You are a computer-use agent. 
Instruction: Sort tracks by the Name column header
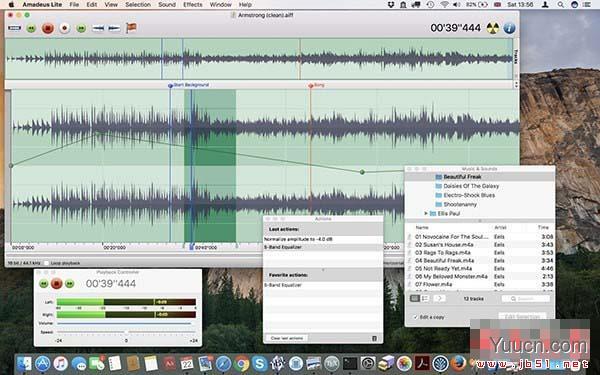coord(422,227)
